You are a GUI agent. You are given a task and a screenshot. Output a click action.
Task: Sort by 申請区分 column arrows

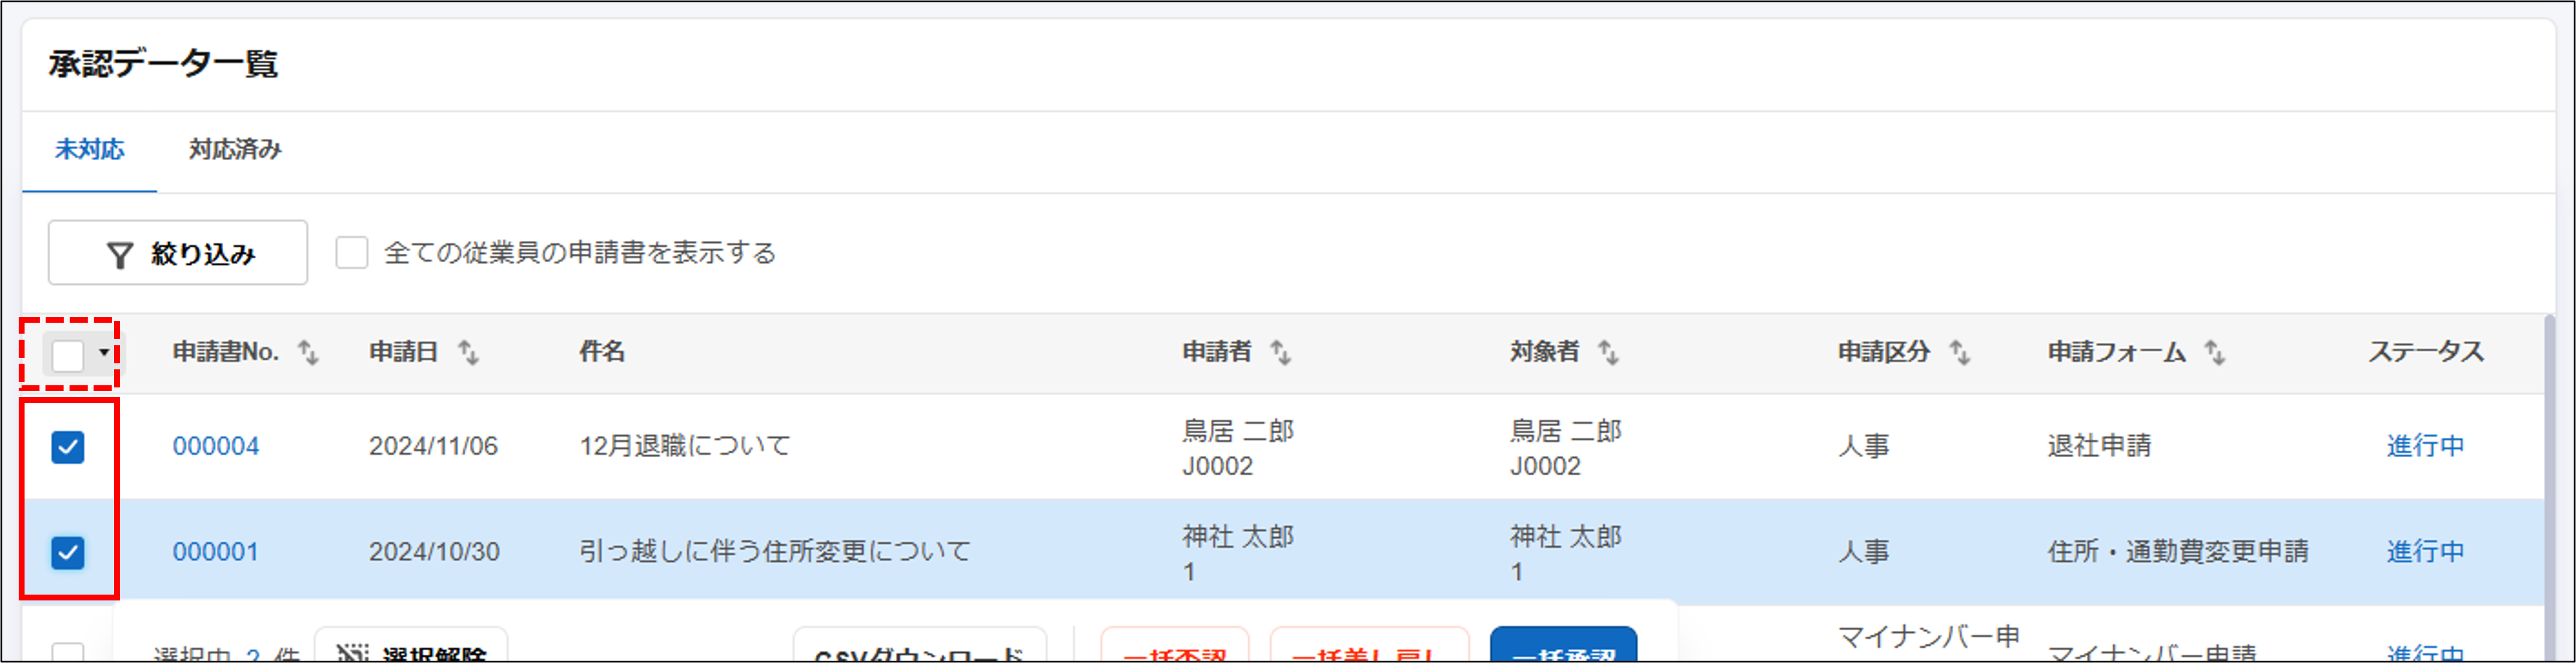pyautogui.click(x=1960, y=352)
